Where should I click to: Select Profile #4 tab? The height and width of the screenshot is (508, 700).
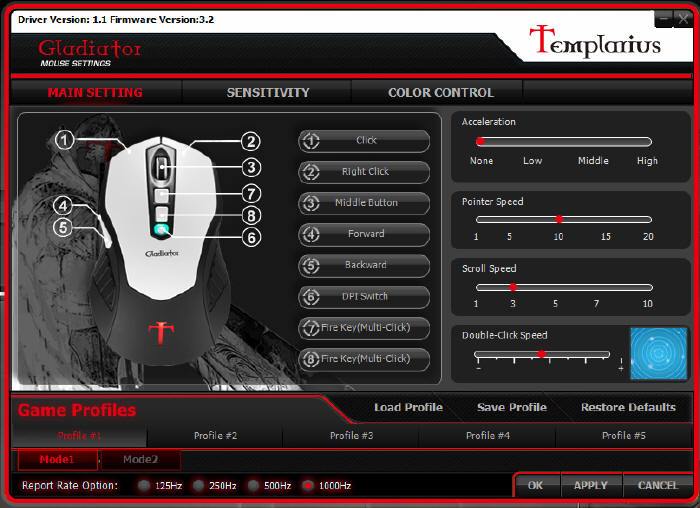488,436
